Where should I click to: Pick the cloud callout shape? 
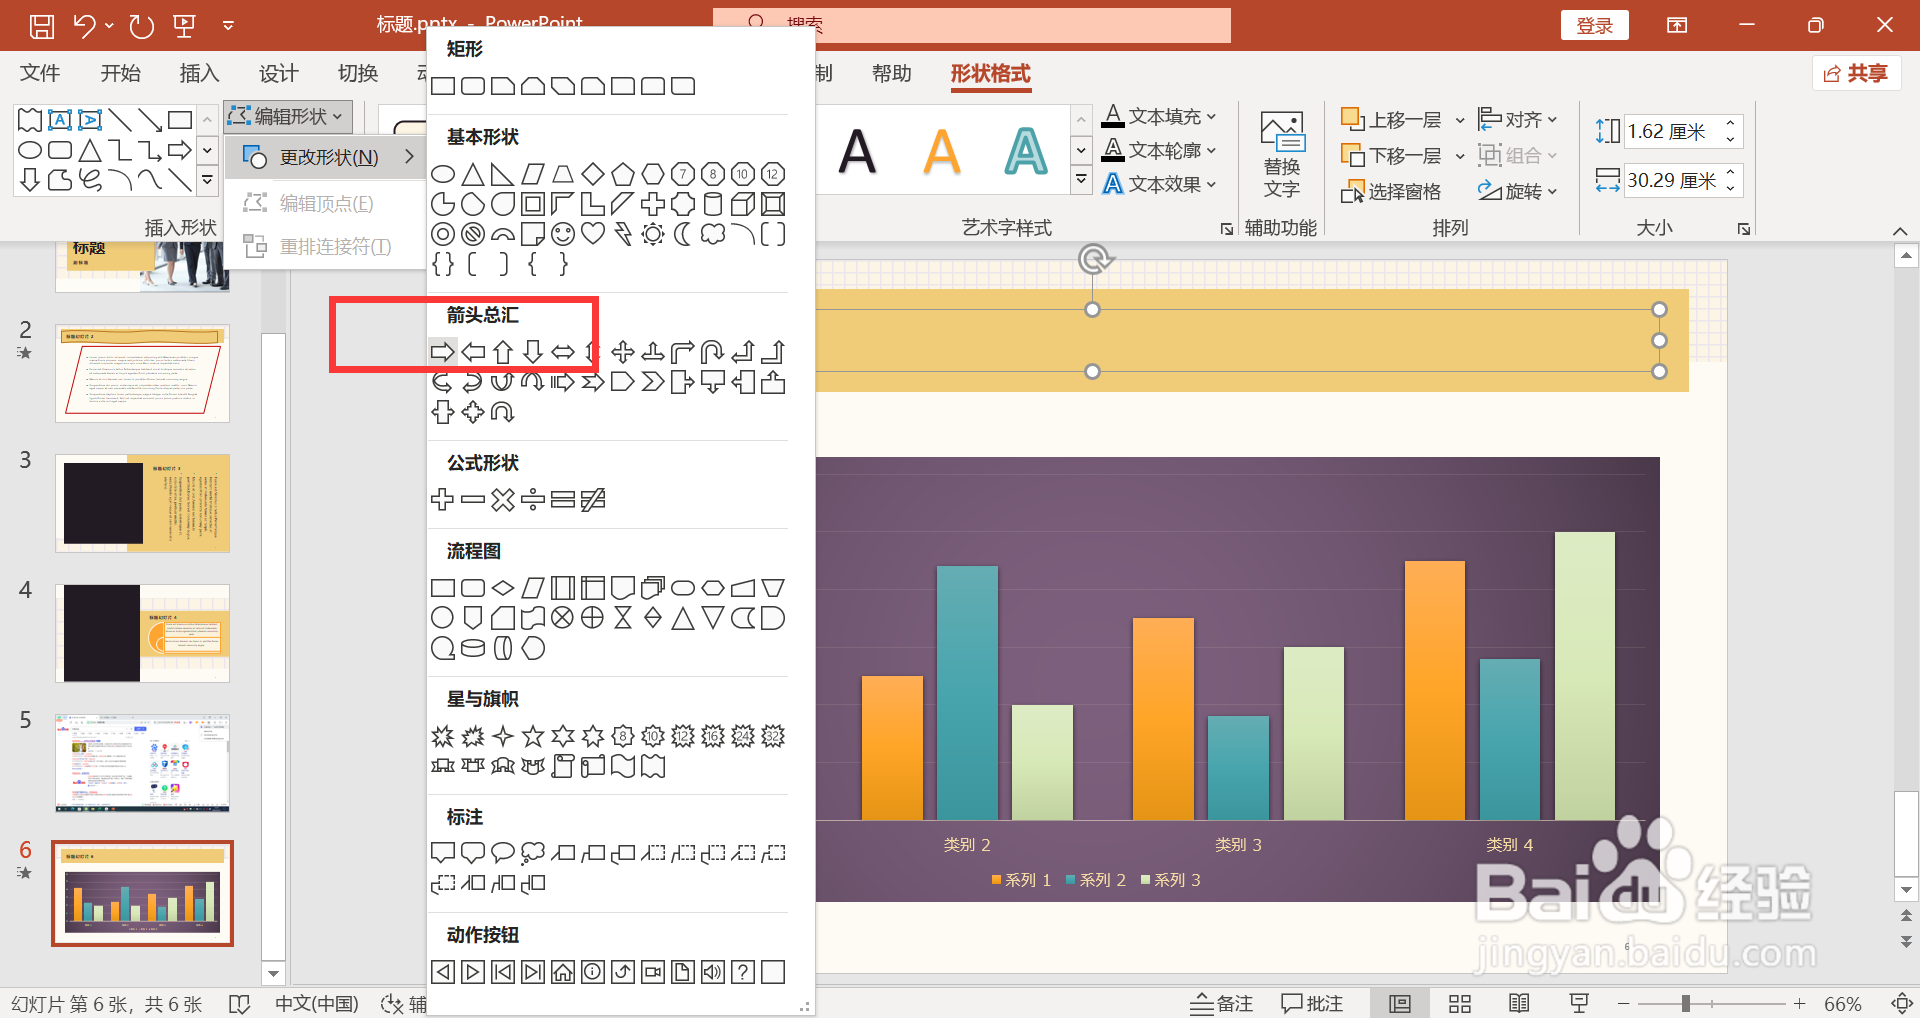(533, 853)
